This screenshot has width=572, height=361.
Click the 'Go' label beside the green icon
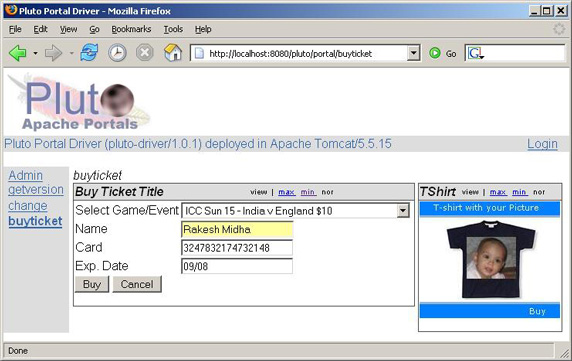[451, 54]
